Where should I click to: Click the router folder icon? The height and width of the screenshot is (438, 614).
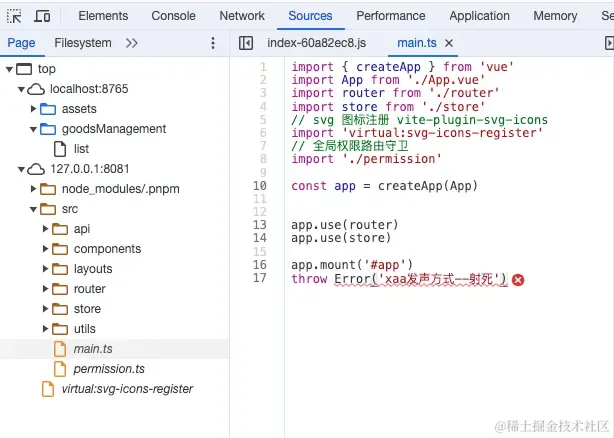click(60, 289)
